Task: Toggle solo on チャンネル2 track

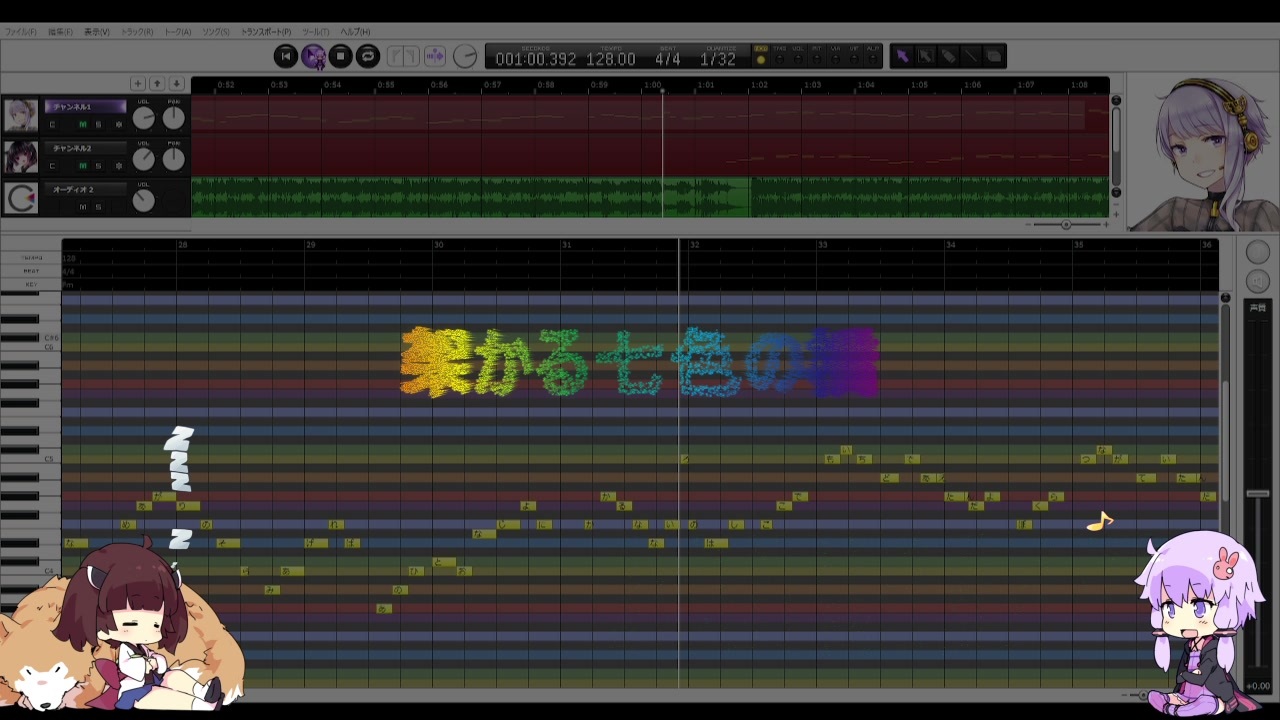Action: (98, 166)
